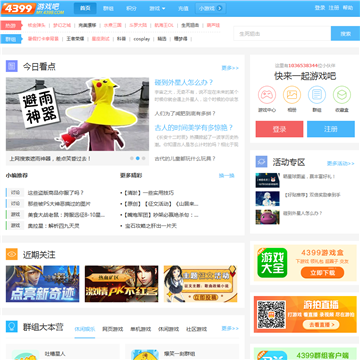Click the 游戏大全 green app icon
Image resolution: width=360 pixels, height=360 pixels.
(x=272, y=263)
